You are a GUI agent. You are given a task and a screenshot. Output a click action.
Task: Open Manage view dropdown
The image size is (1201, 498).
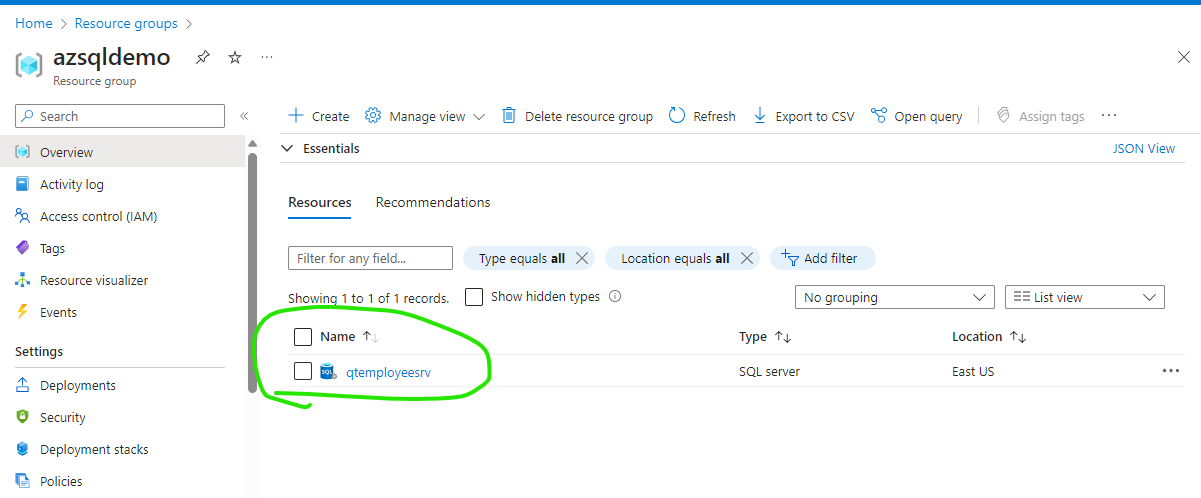pyautogui.click(x=425, y=116)
